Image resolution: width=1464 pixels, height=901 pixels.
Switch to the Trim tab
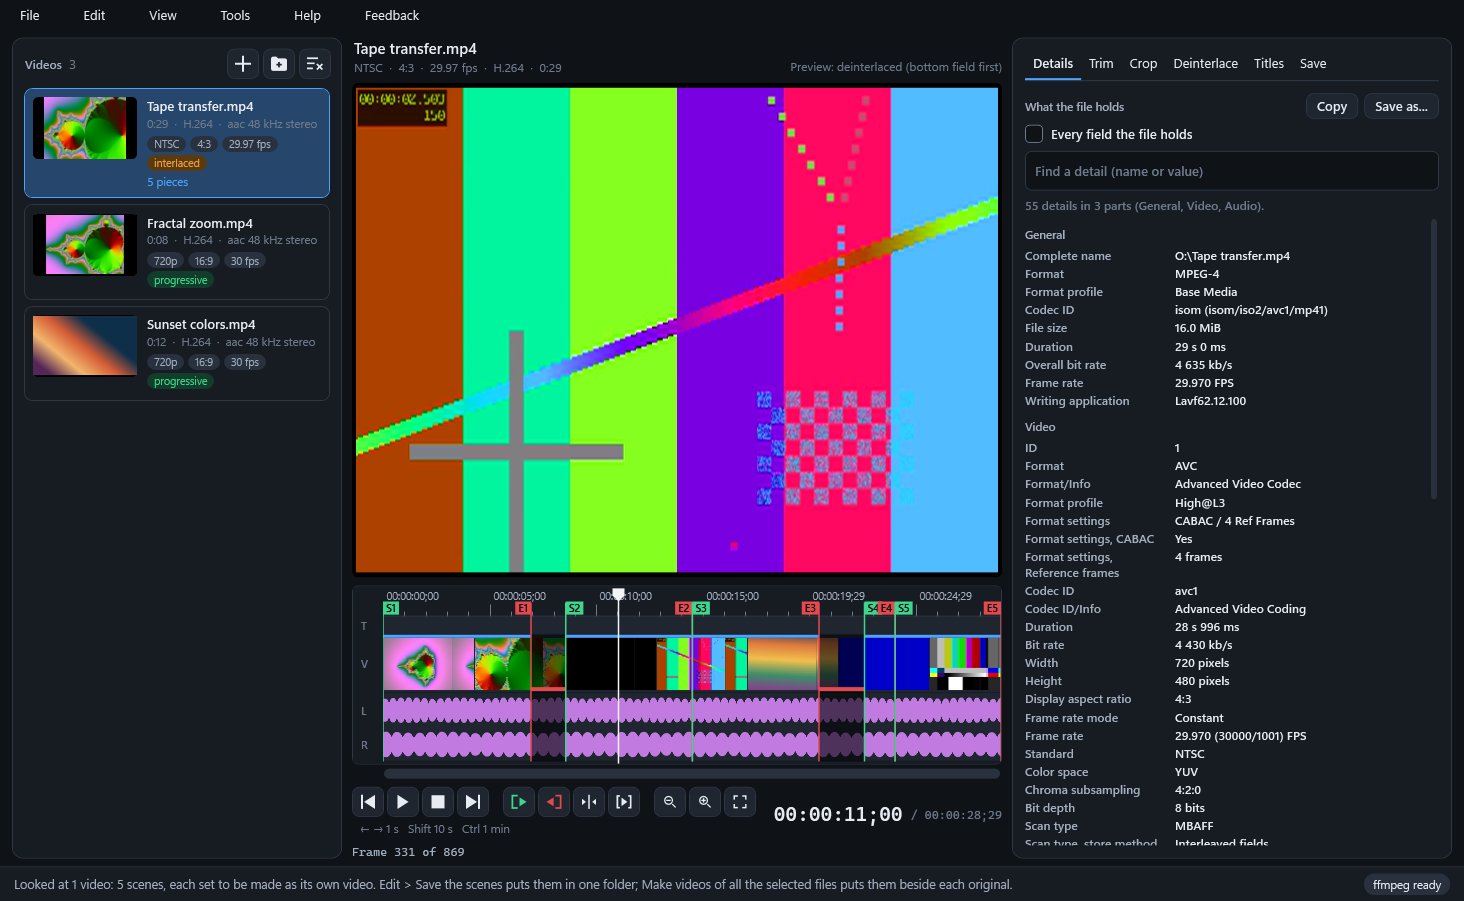point(1101,63)
